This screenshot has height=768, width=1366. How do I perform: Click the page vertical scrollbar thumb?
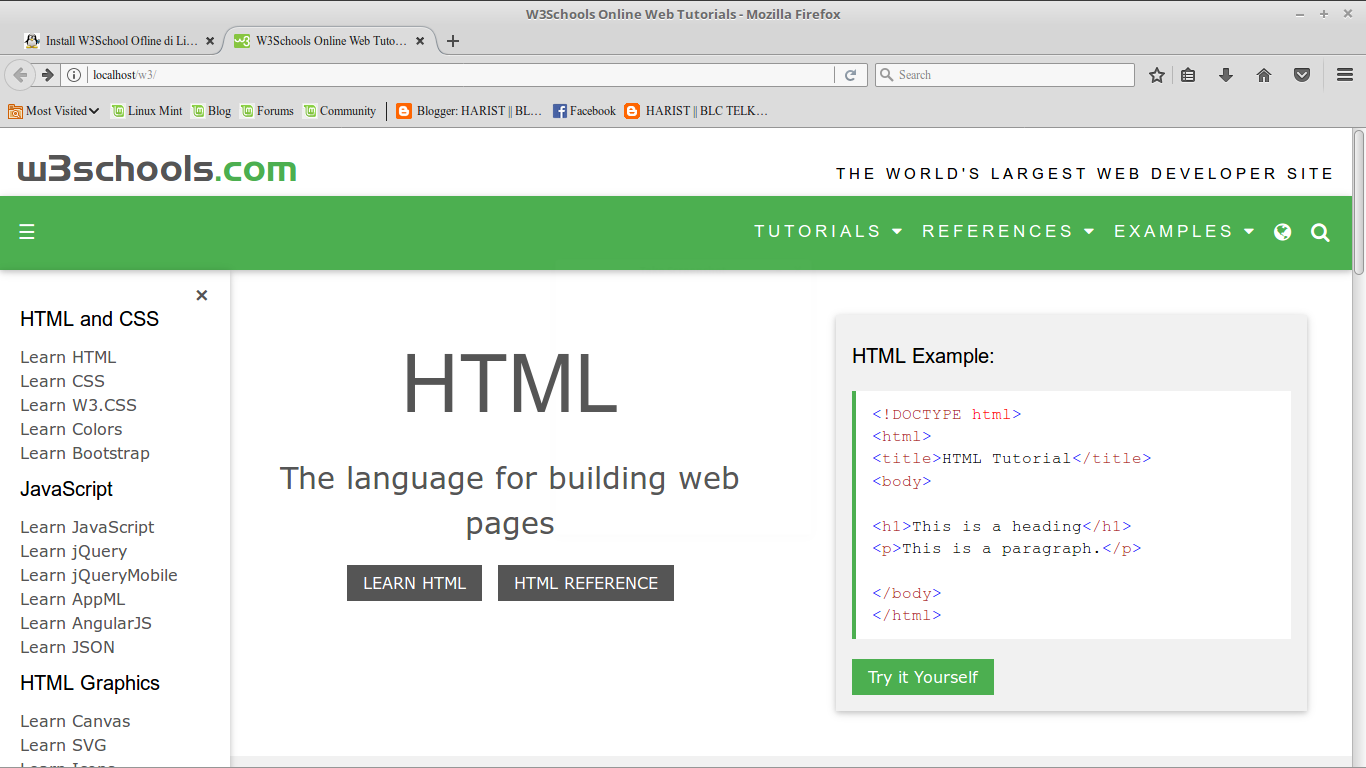[x=1359, y=202]
